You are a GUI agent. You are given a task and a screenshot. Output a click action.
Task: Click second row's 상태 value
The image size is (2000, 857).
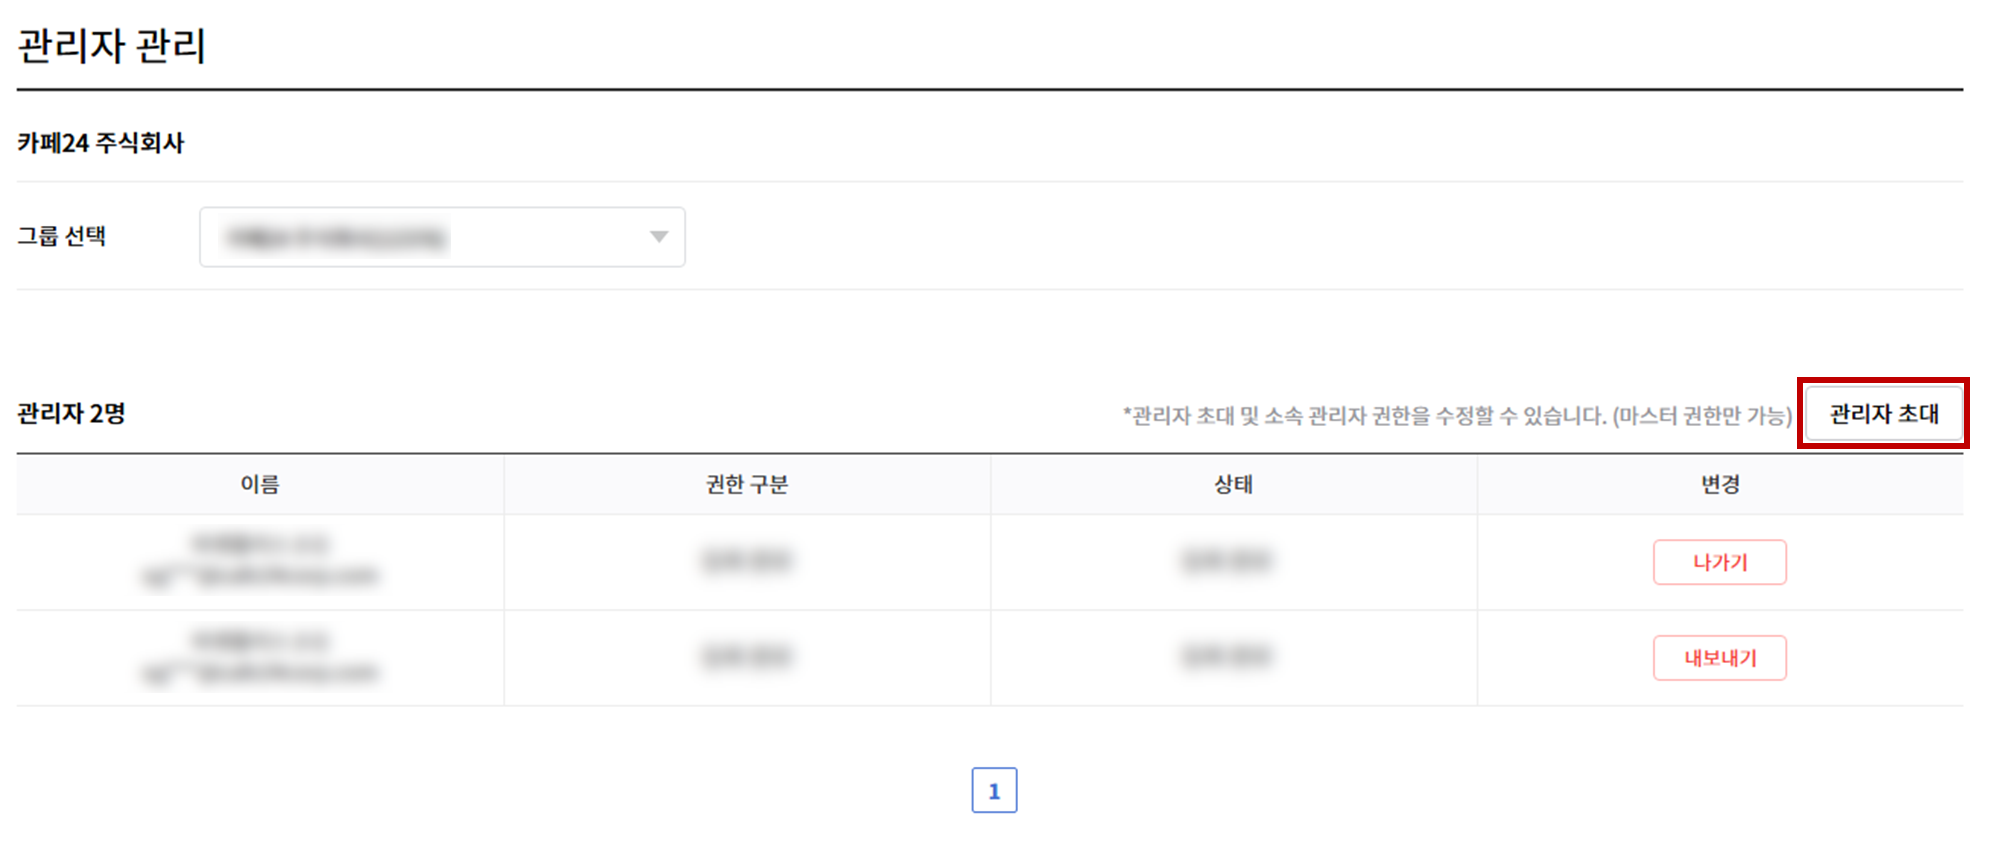[1226, 657]
